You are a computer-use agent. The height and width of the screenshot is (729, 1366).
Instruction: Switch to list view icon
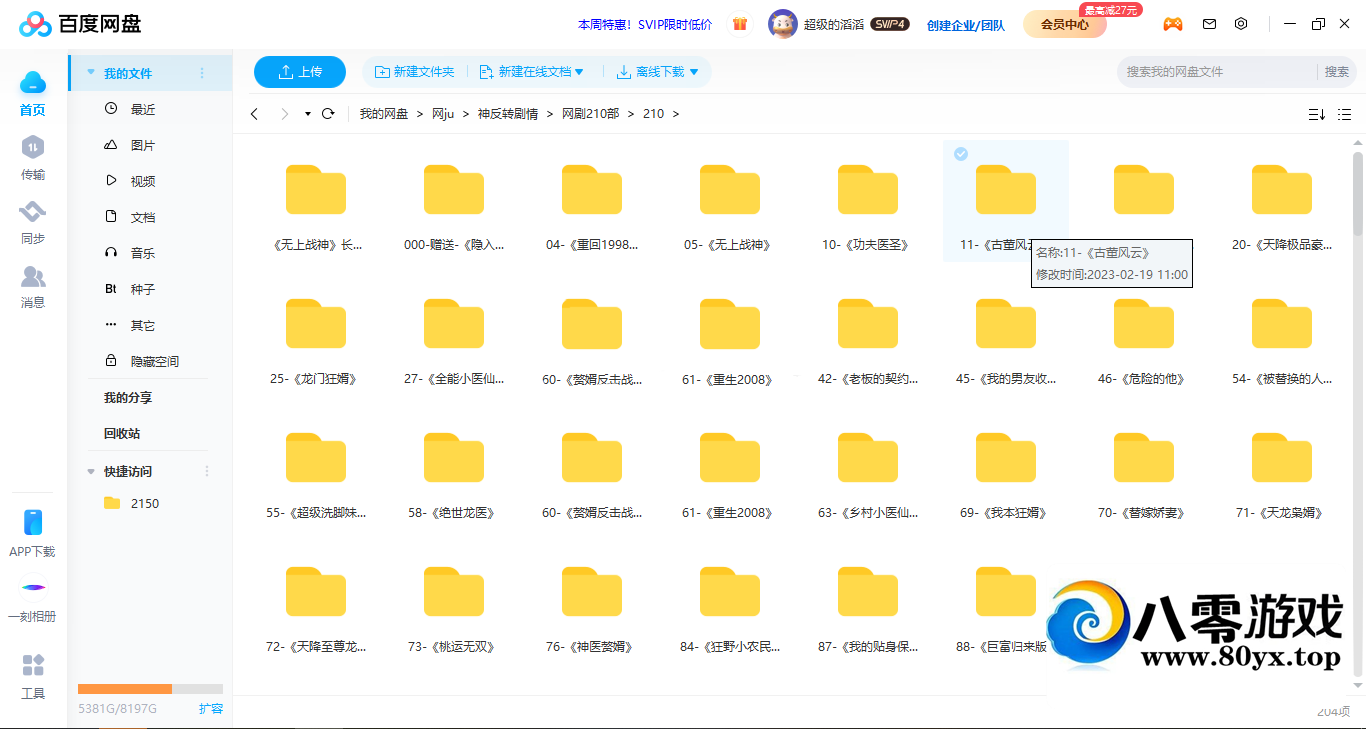tap(1344, 115)
